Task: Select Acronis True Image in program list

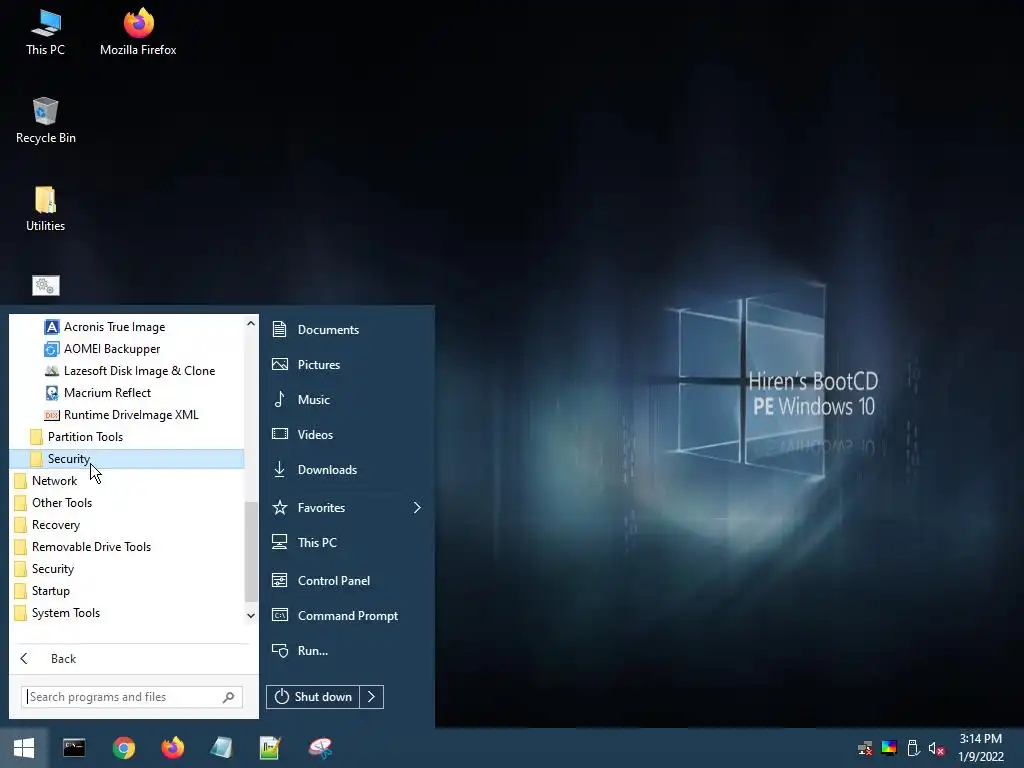Action: 127,327
